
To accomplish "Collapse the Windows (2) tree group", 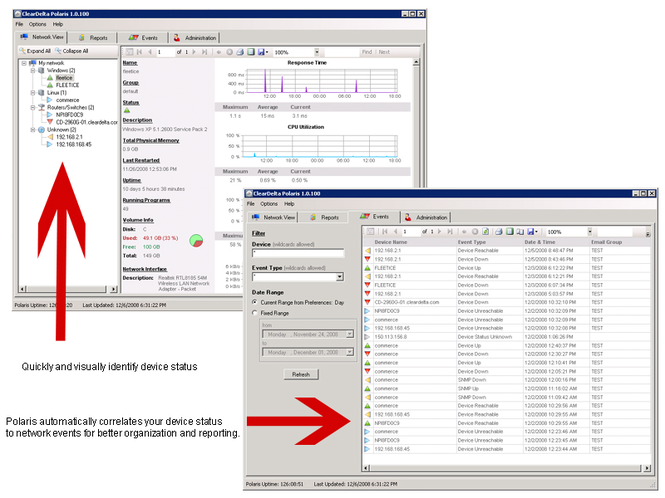I will (33, 70).
